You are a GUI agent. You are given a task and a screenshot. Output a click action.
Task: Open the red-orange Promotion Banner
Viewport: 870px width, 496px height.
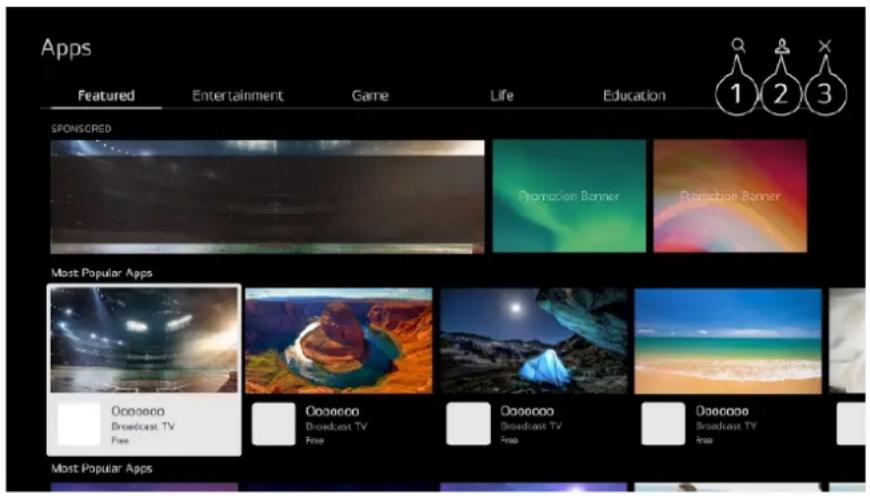pyautogui.click(x=730, y=196)
